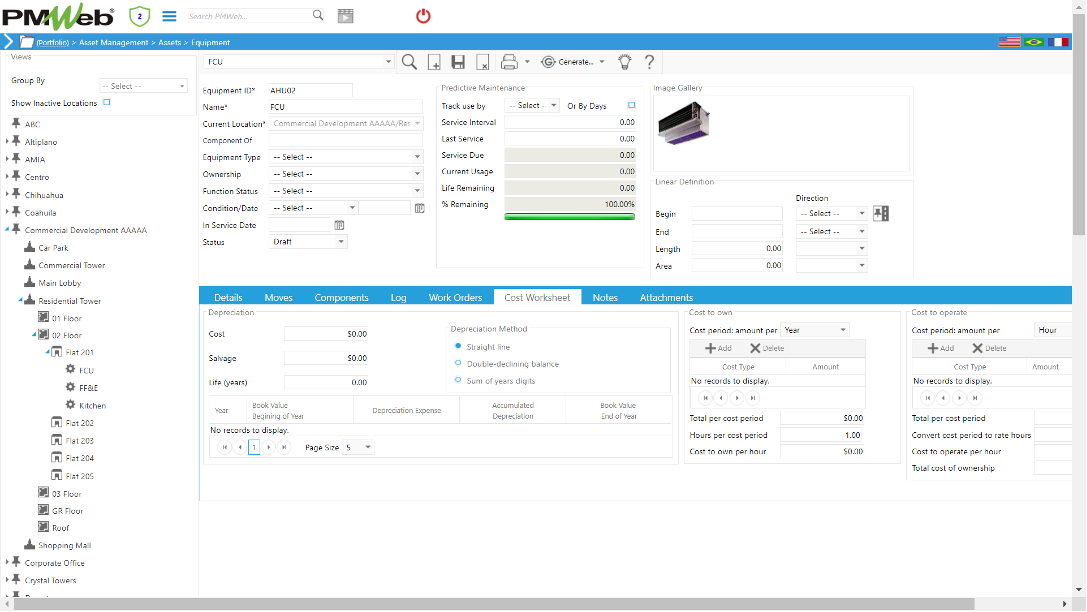Switch to the Components tab
The height and width of the screenshot is (612, 1087).
[341, 297]
